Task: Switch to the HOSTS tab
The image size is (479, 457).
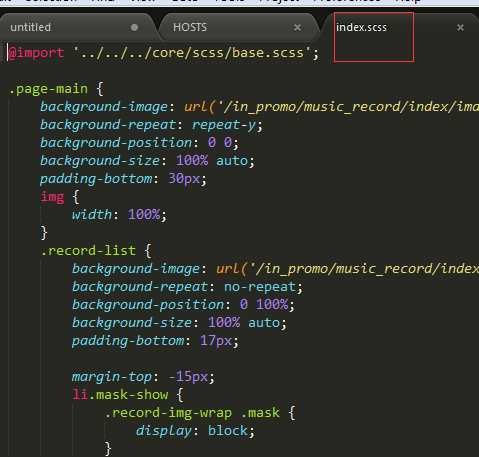Action: pyautogui.click(x=190, y=27)
